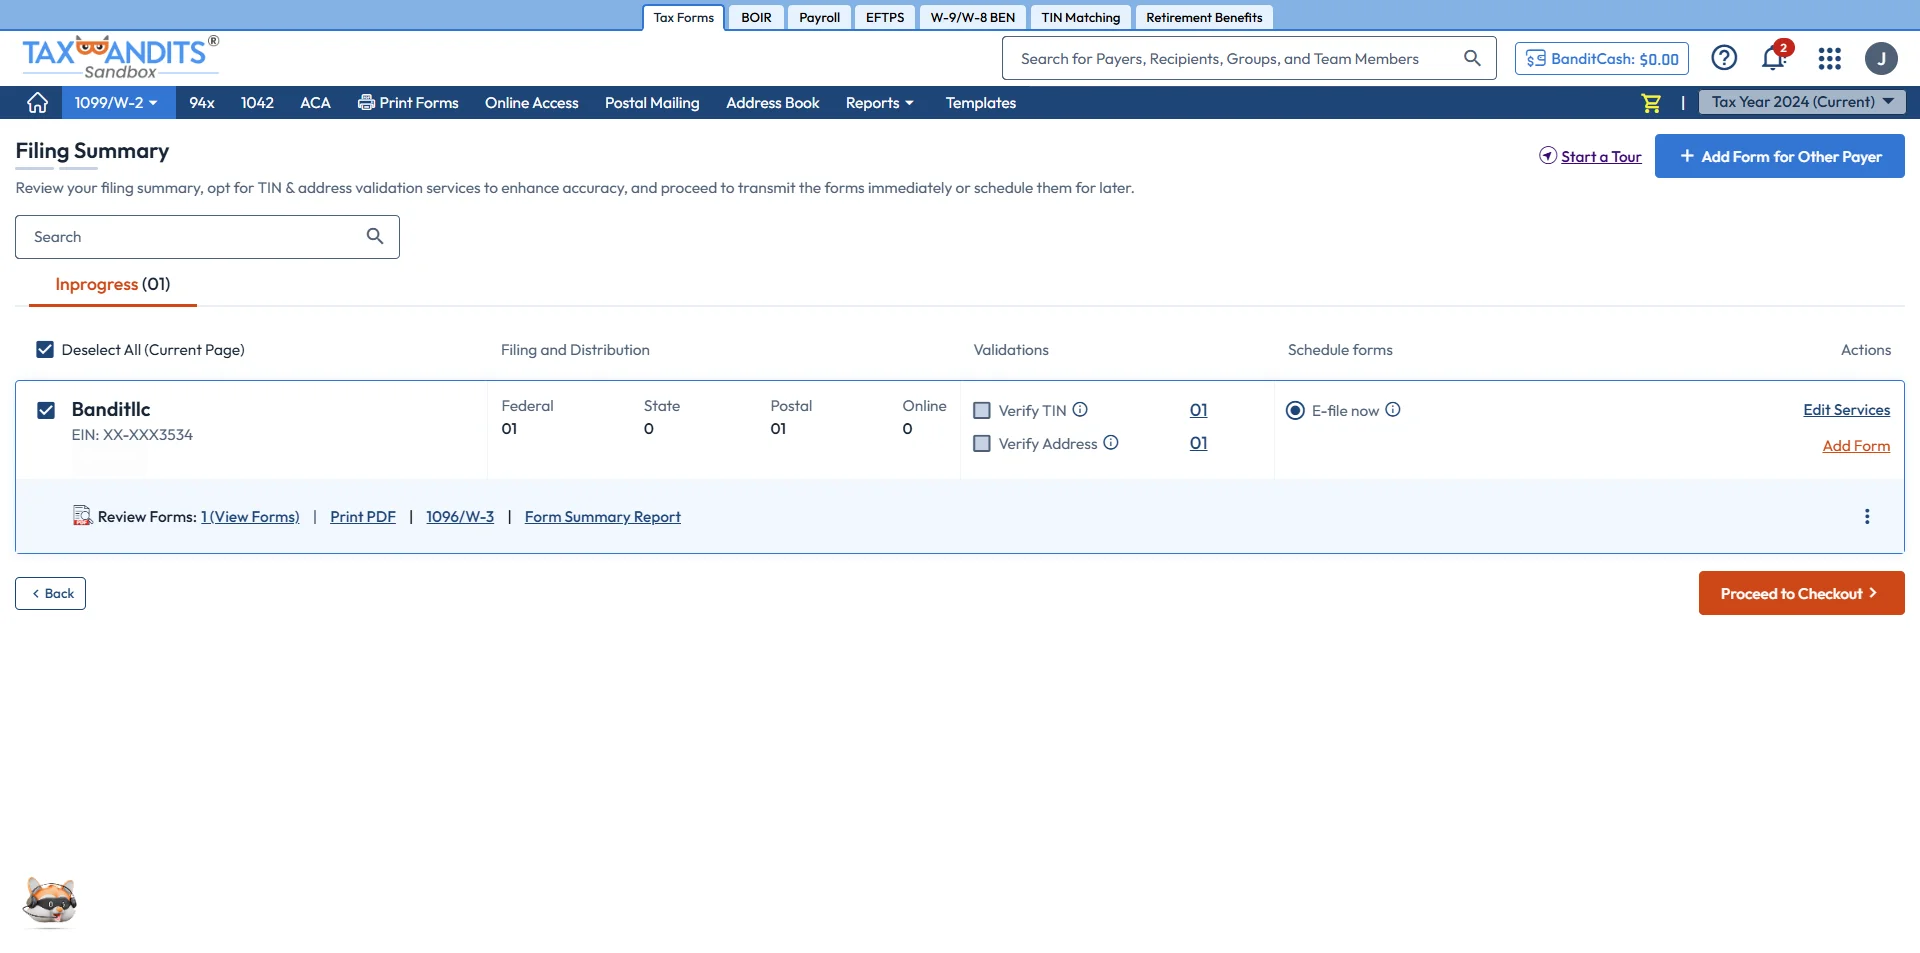Uncheck Deselect All on current page

[44, 349]
